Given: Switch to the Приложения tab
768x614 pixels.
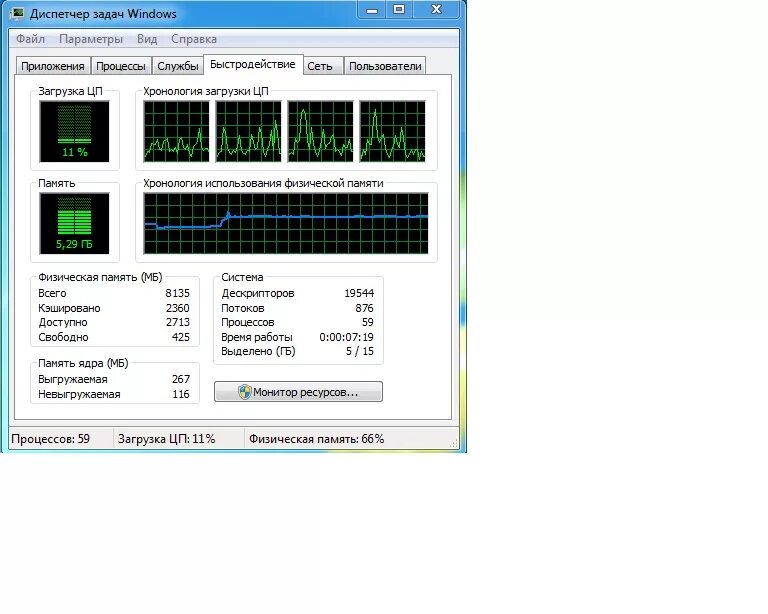Looking at the screenshot, I should [x=53, y=66].
